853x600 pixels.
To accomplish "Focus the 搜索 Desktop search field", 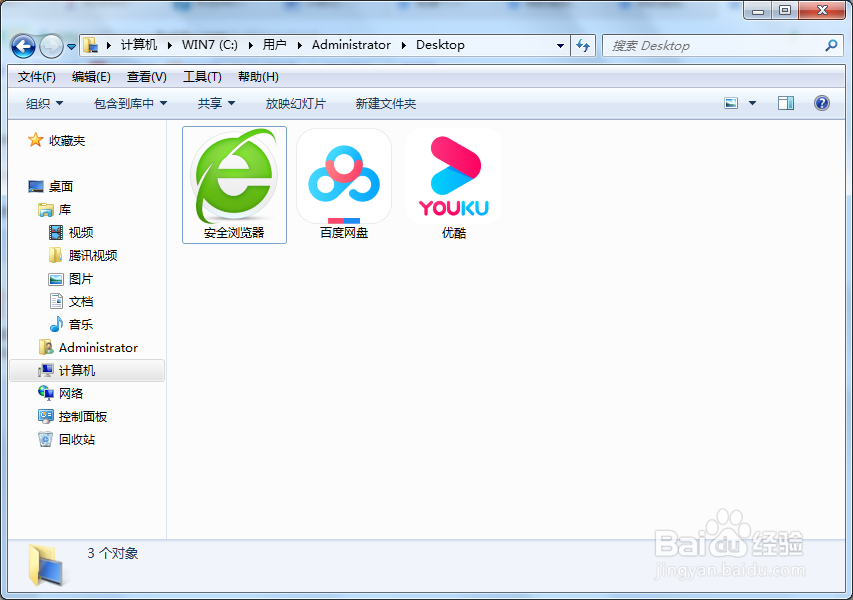I will 723,46.
